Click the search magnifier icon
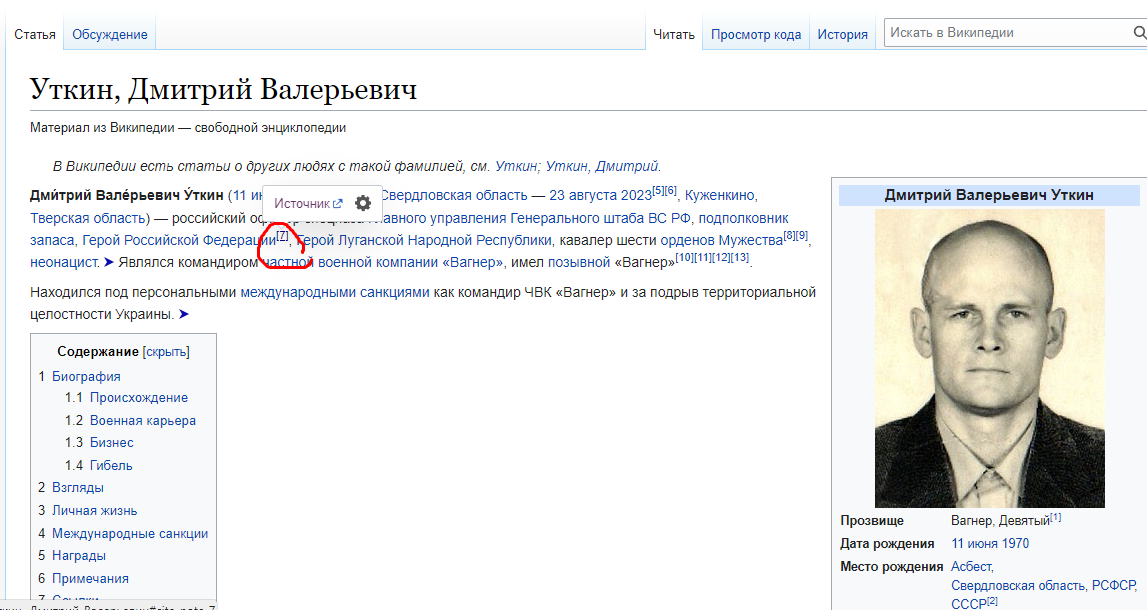Image resolution: width=1147 pixels, height=610 pixels. (1139, 33)
